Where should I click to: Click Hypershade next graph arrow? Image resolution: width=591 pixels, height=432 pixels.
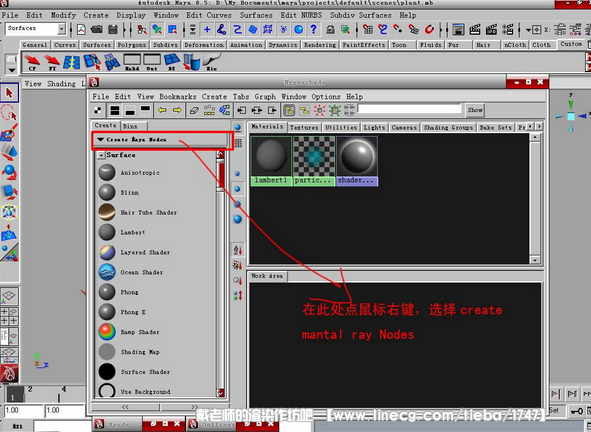(x=177, y=110)
